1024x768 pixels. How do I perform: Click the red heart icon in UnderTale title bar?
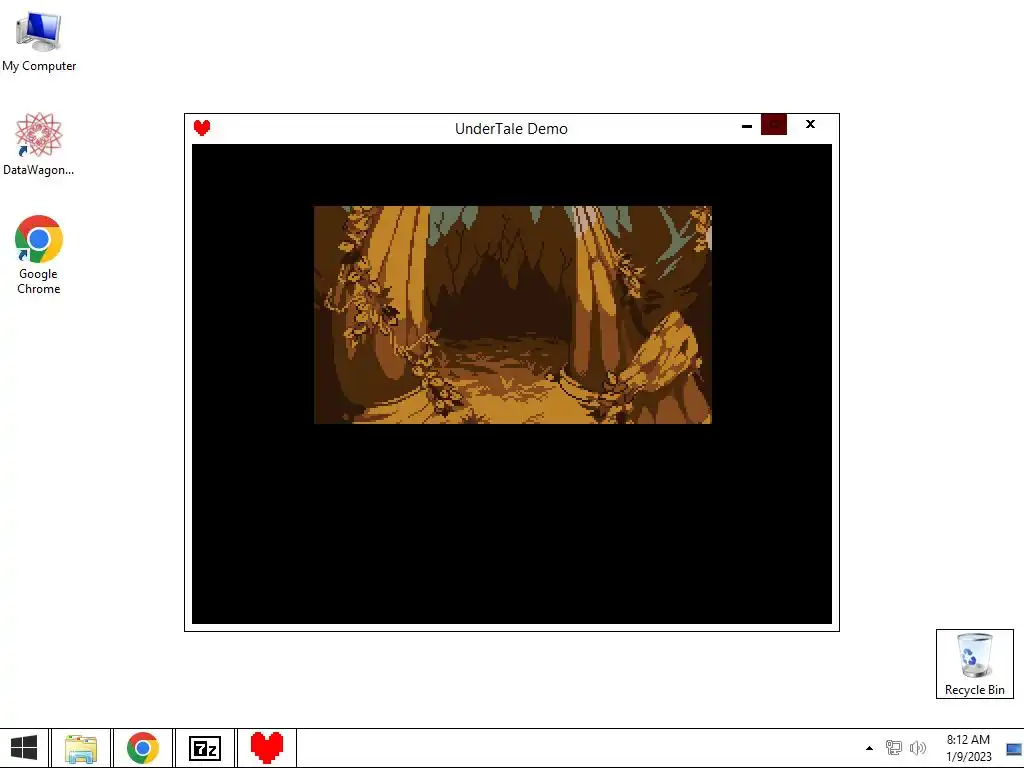click(202, 128)
